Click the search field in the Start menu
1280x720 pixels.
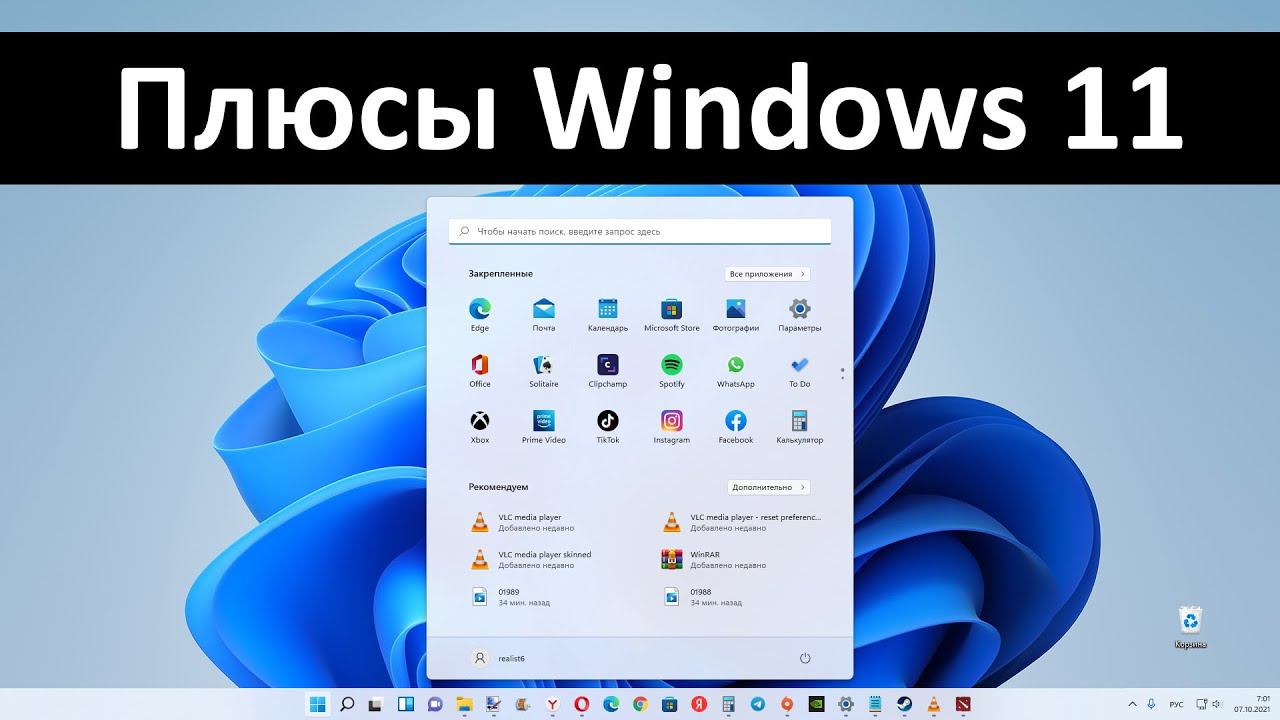tap(640, 231)
